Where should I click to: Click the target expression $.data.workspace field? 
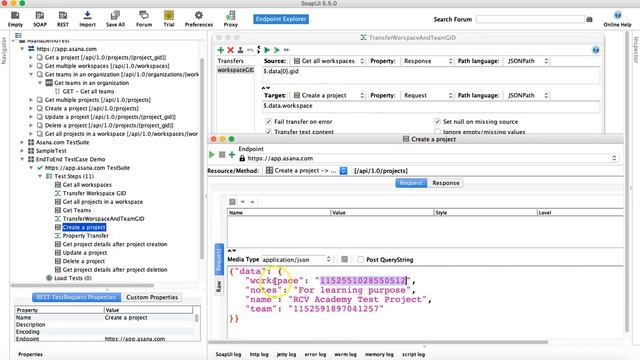[x=431, y=106]
